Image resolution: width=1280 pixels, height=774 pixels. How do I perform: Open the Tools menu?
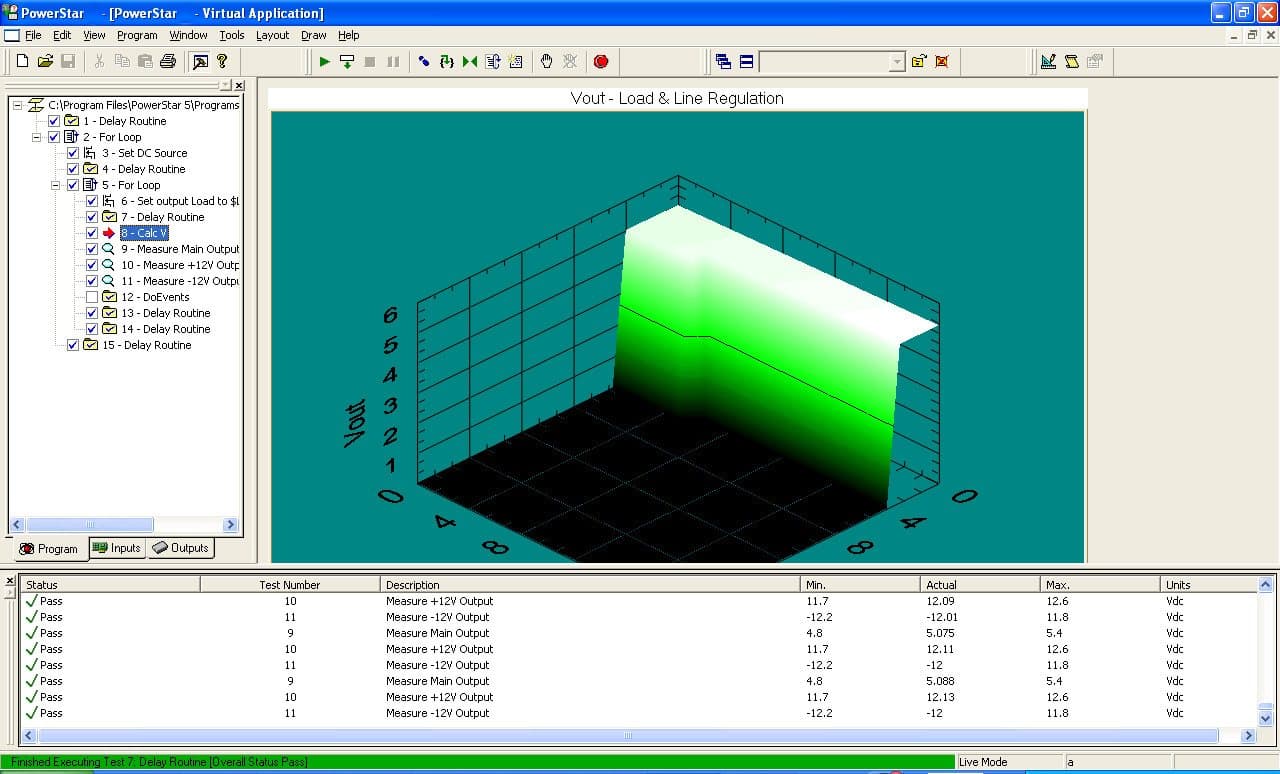click(232, 35)
